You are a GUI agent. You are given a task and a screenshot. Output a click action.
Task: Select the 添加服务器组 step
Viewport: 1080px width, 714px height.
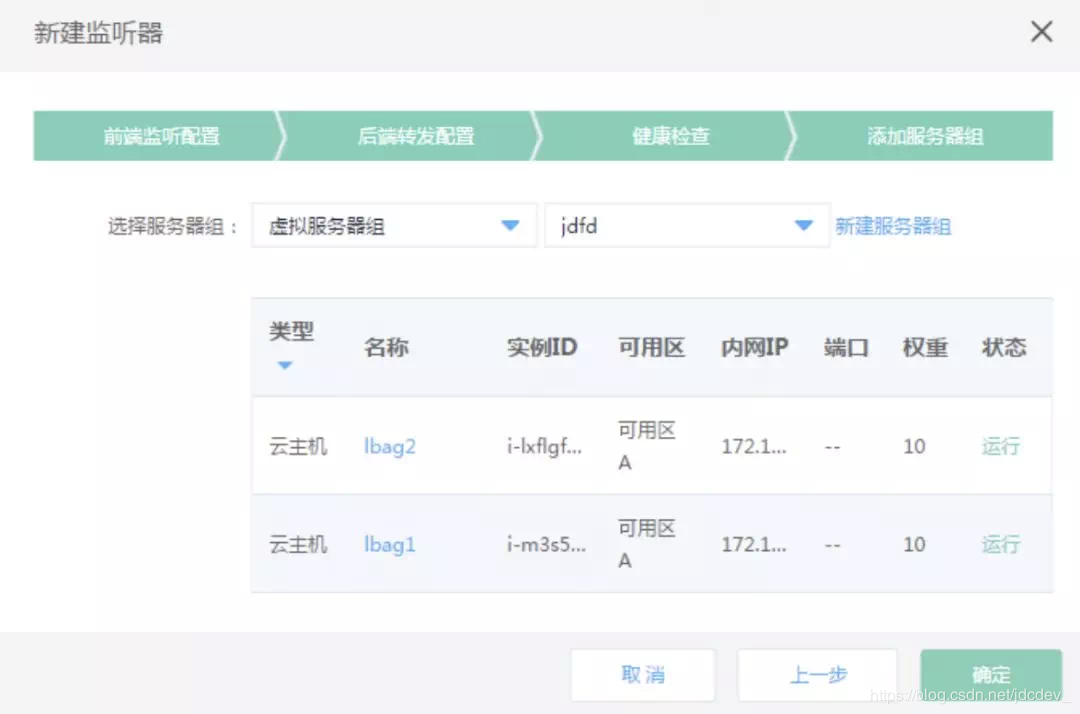pos(920,136)
